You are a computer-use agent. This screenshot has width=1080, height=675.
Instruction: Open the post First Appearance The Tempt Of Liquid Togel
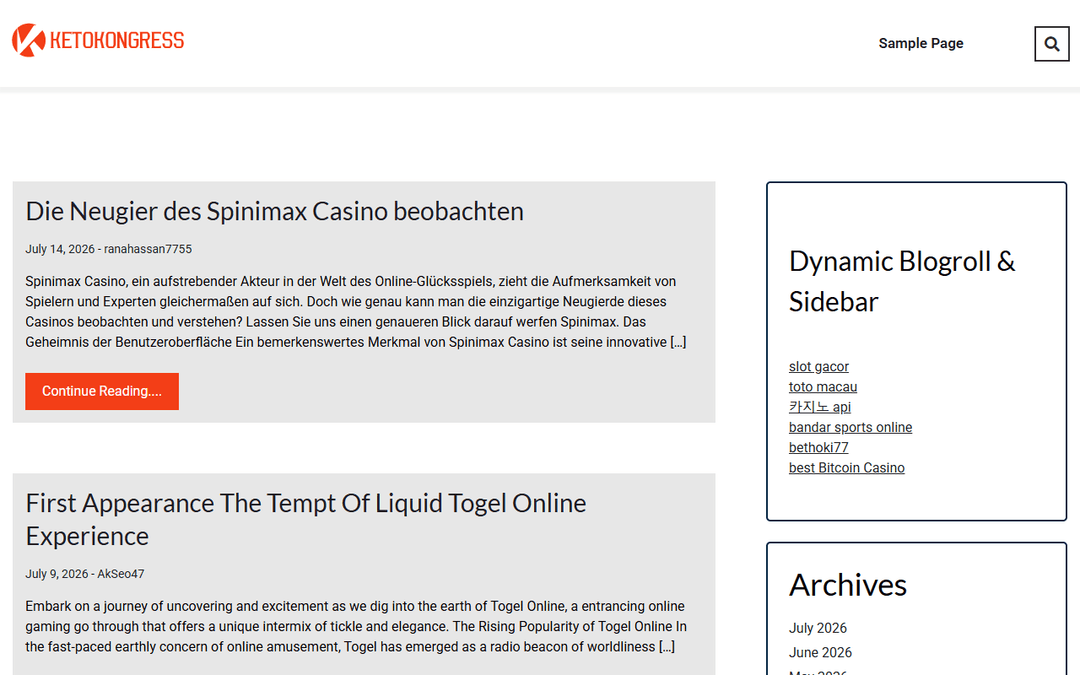[x=306, y=519]
